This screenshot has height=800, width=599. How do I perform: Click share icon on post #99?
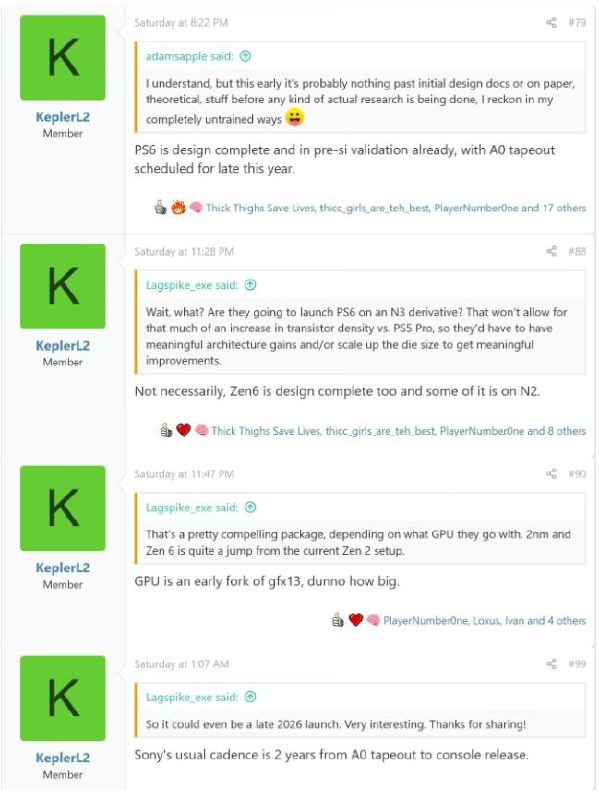tap(551, 664)
